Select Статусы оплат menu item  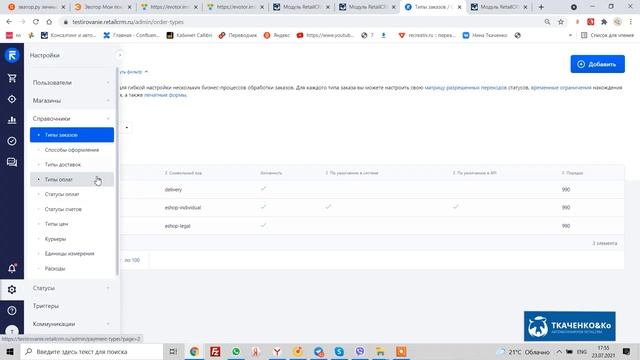(72, 194)
